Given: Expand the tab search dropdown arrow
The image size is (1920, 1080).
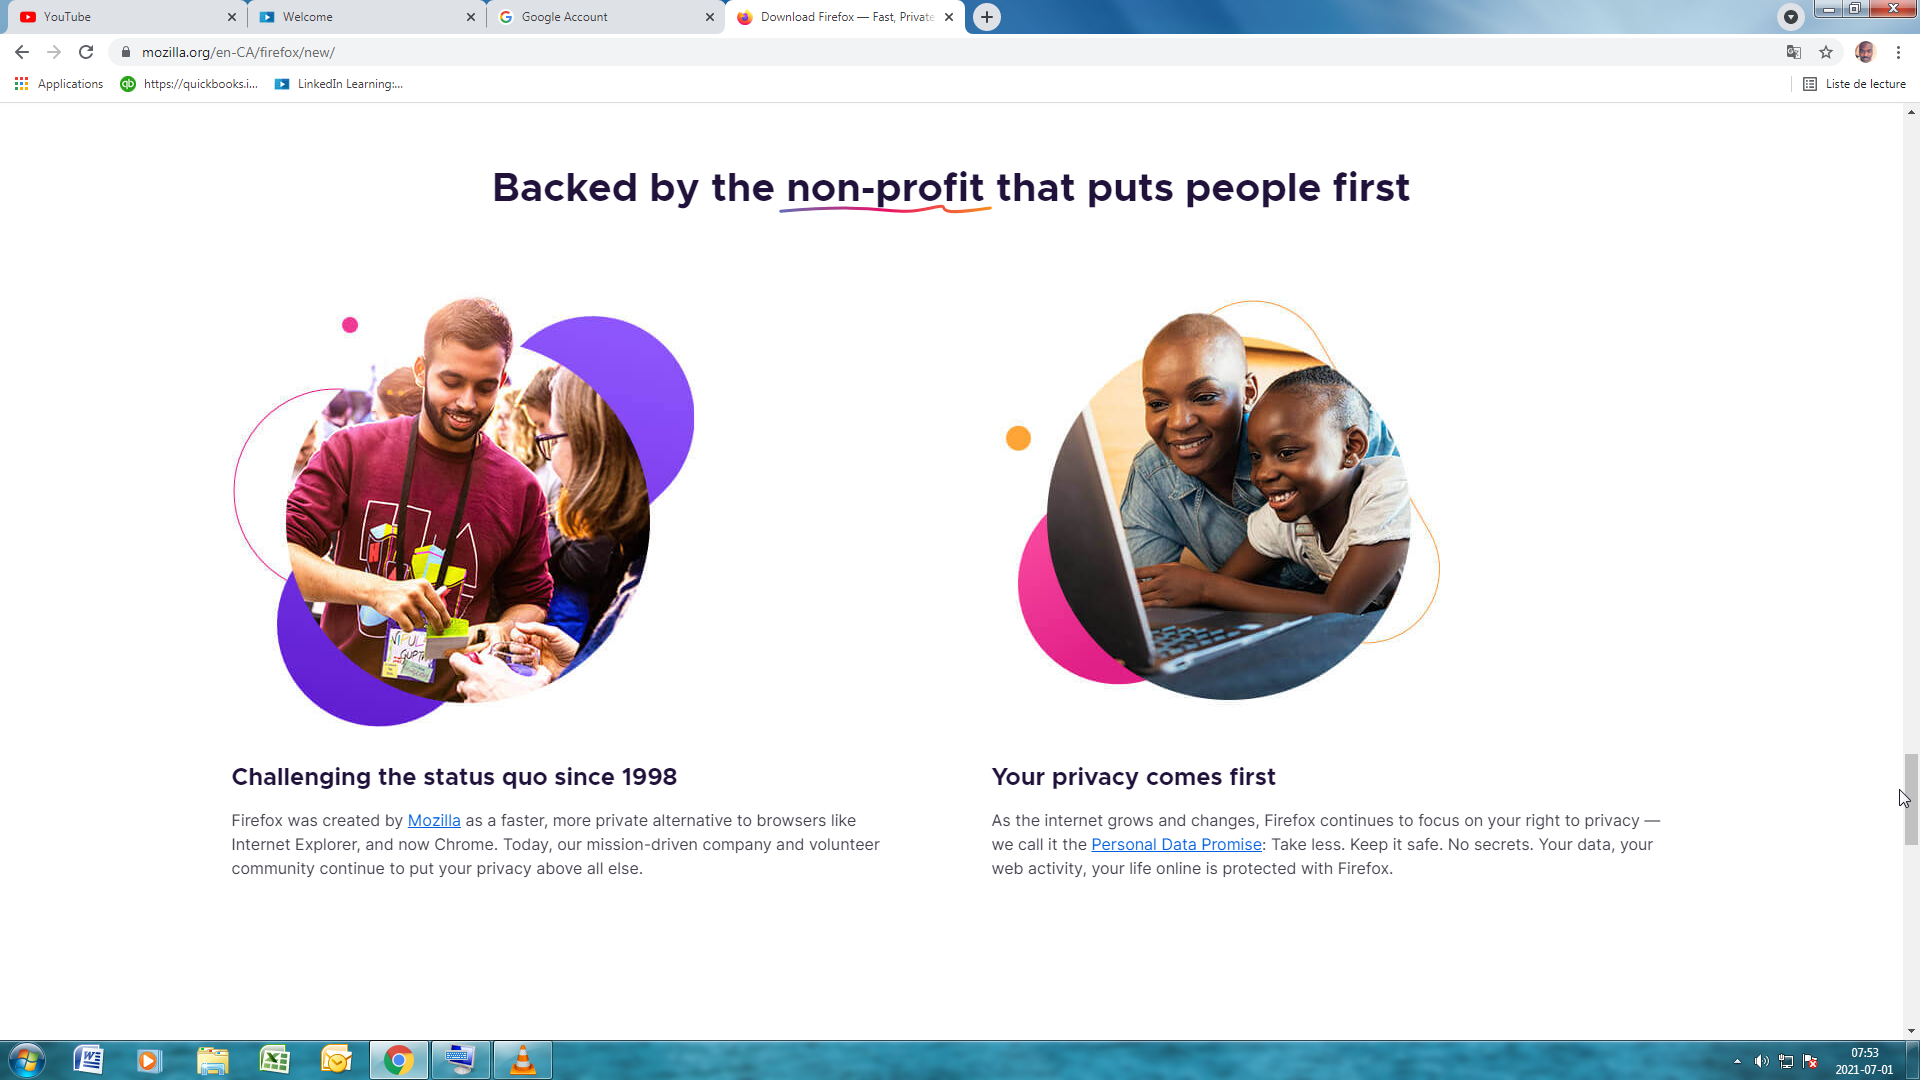Looking at the screenshot, I should click(x=1791, y=17).
